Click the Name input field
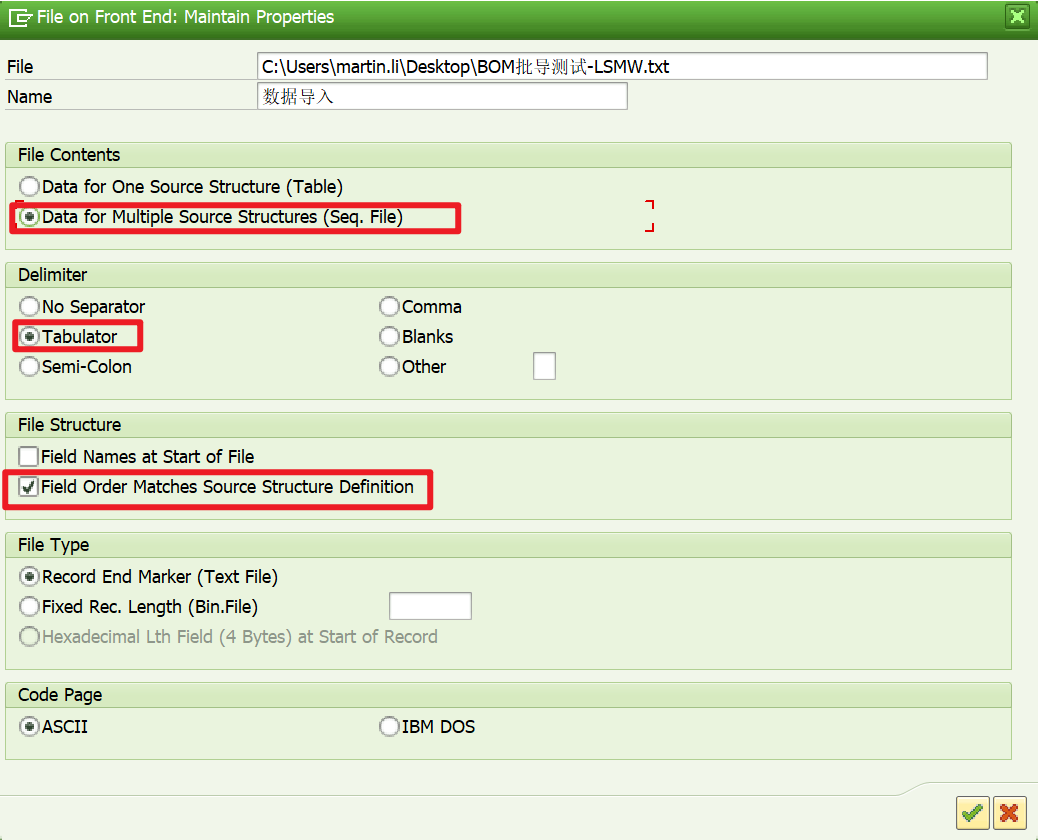The image size is (1038, 840). 442,96
